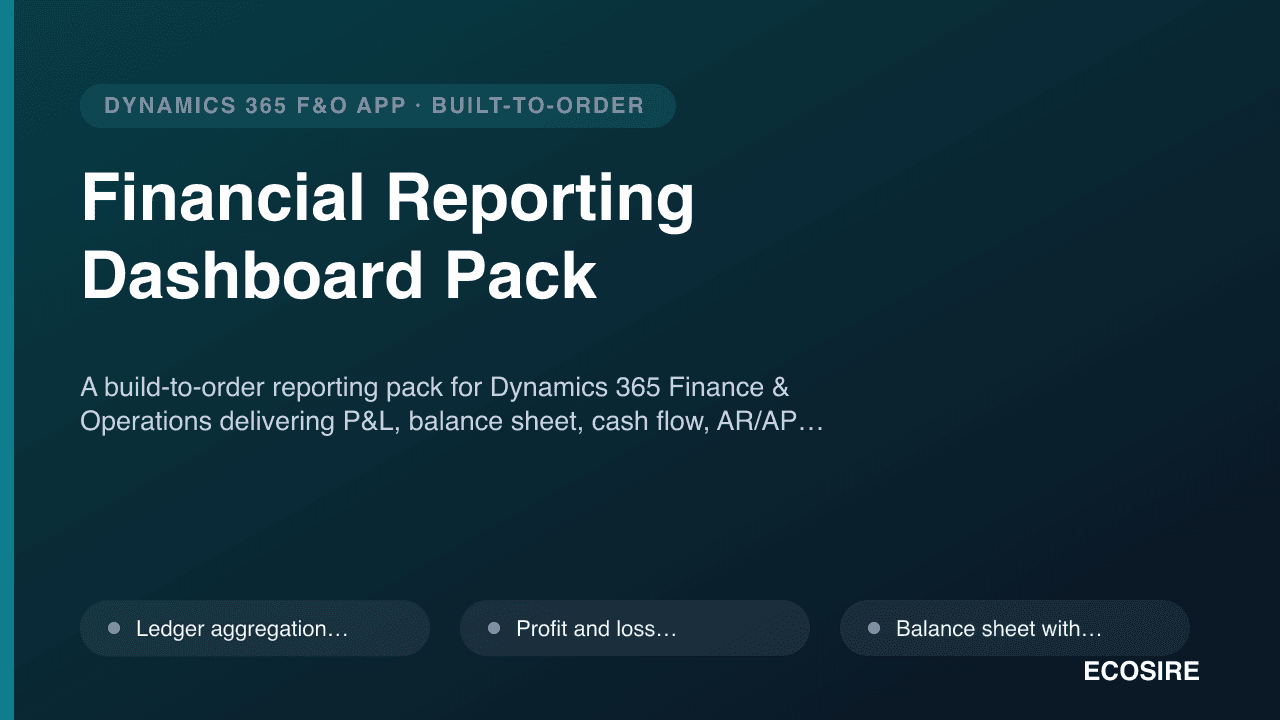Click the bullet dot beside Balance sheet with
Viewport: 1280px width, 720px height.
point(874,628)
